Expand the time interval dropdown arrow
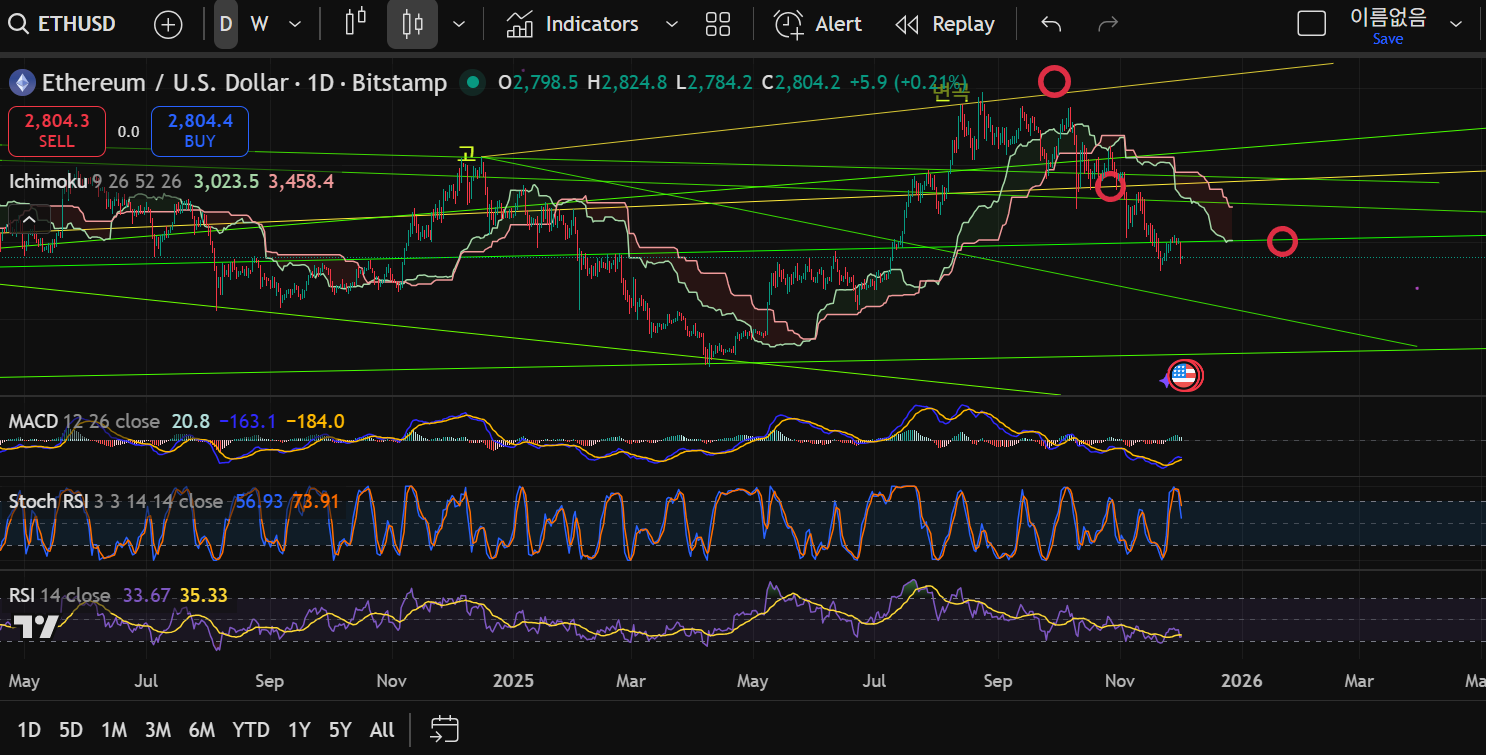The width and height of the screenshot is (1486, 755). (294, 24)
